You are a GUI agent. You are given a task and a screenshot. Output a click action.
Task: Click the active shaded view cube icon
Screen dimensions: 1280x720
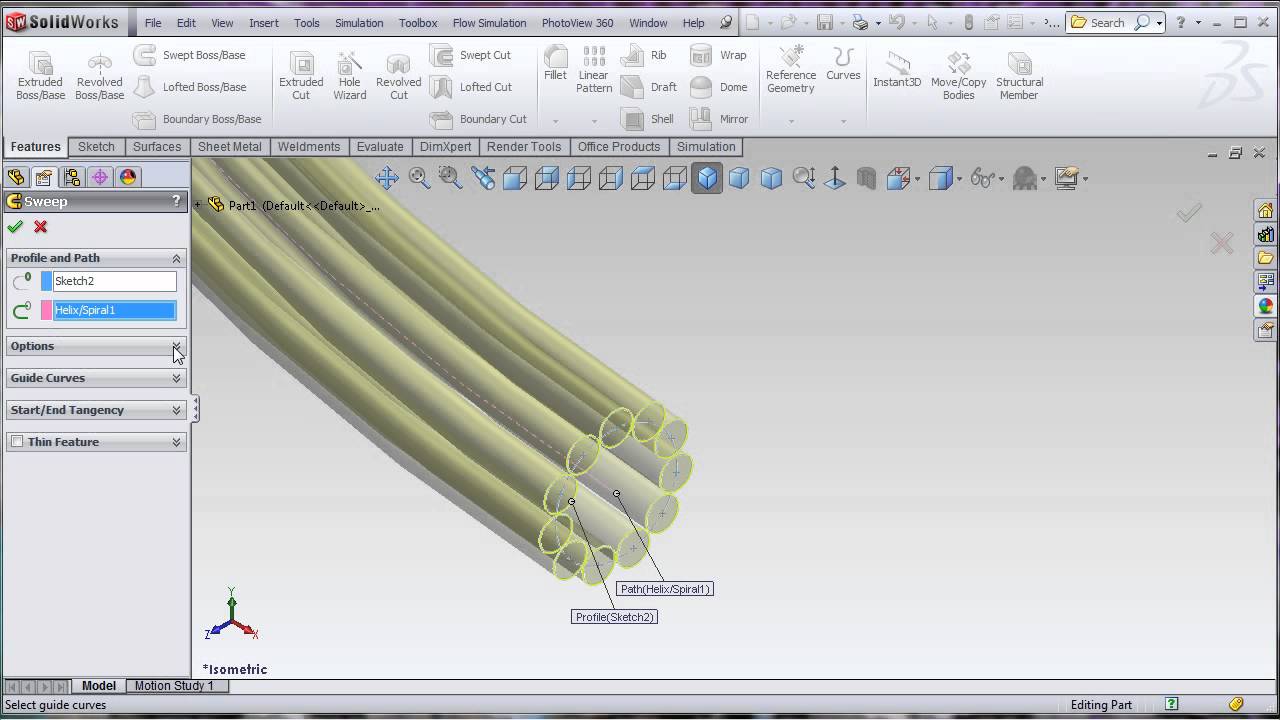707,179
